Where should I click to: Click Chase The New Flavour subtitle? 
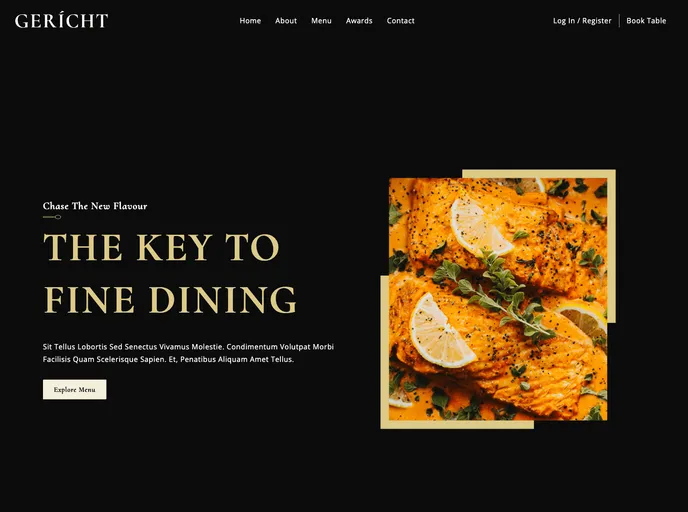pyautogui.click(x=95, y=206)
